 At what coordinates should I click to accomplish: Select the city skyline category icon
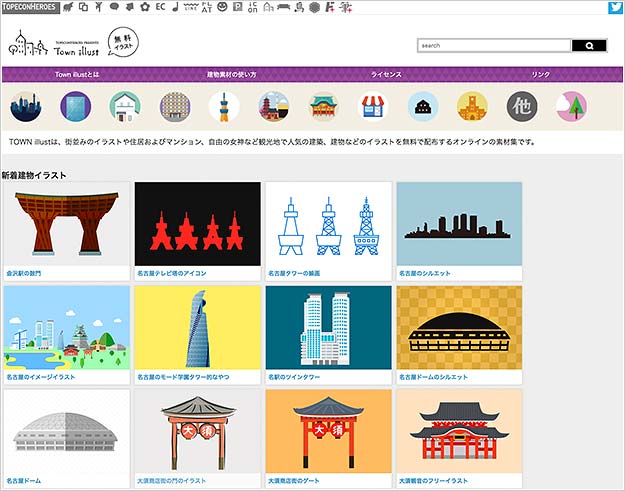[x=26, y=106]
